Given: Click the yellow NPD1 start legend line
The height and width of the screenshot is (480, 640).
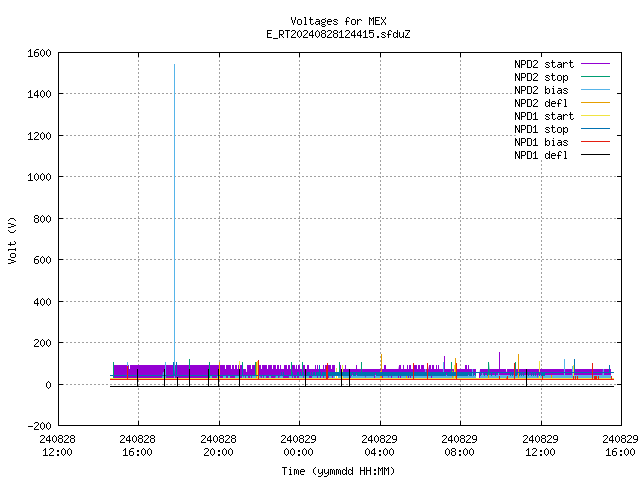Looking at the screenshot, I should (595, 116).
